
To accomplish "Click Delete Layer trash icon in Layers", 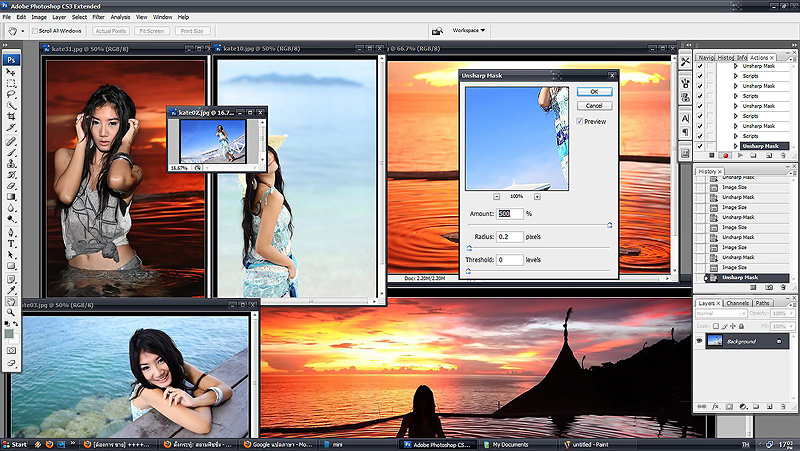I will 783,407.
